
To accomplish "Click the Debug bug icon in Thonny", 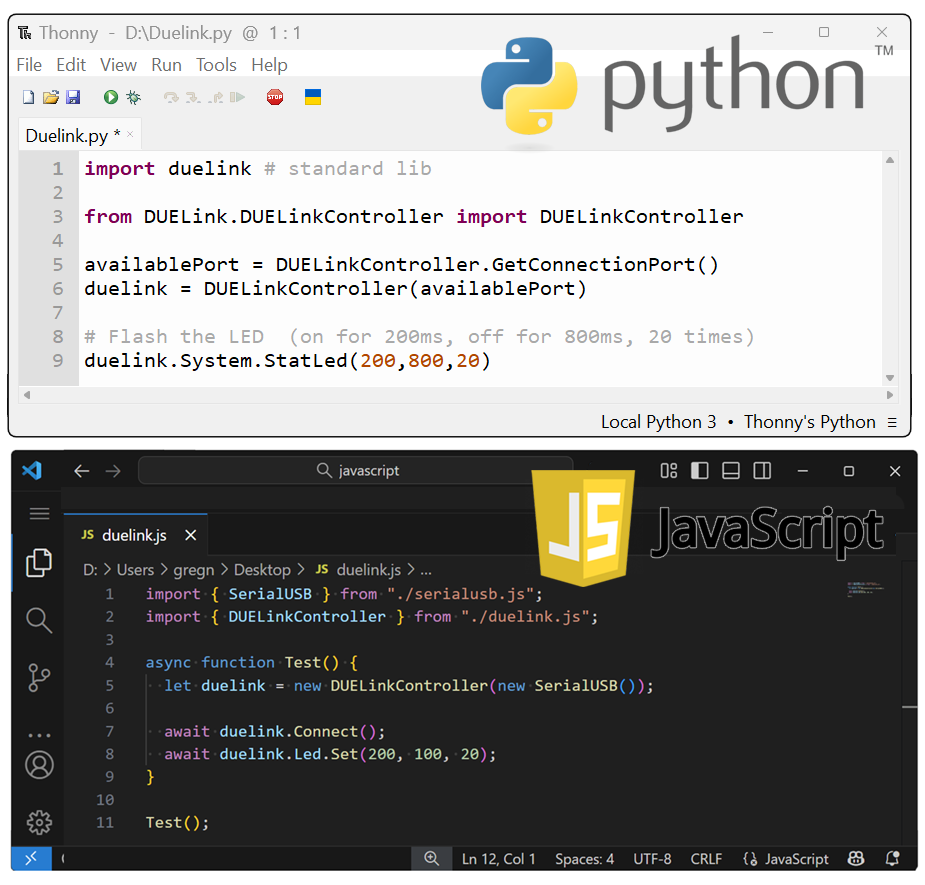I will tap(133, 97).
